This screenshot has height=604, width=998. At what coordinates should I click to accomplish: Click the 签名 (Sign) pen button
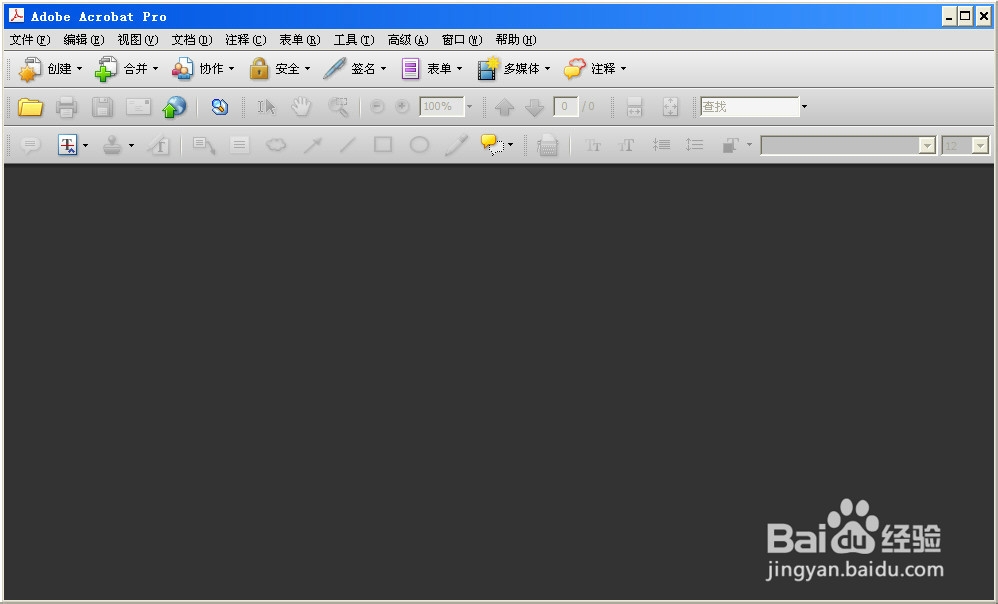coord(355,69)
